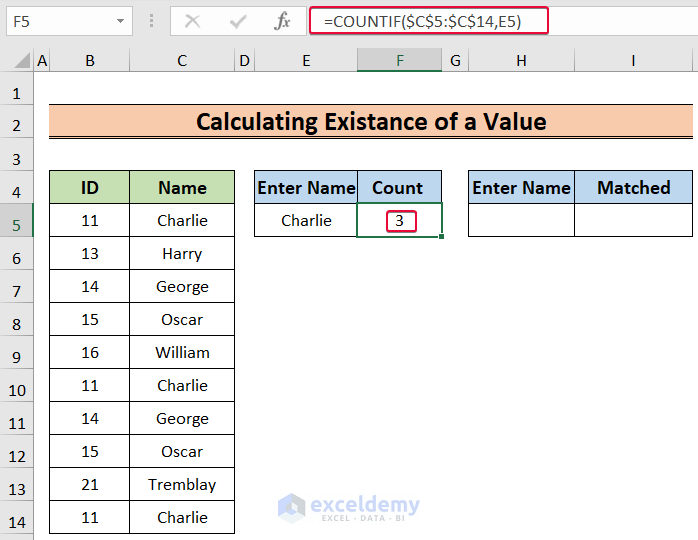
Task: Click 'Oscar' in row 12
Action: (x=182, y=451)
